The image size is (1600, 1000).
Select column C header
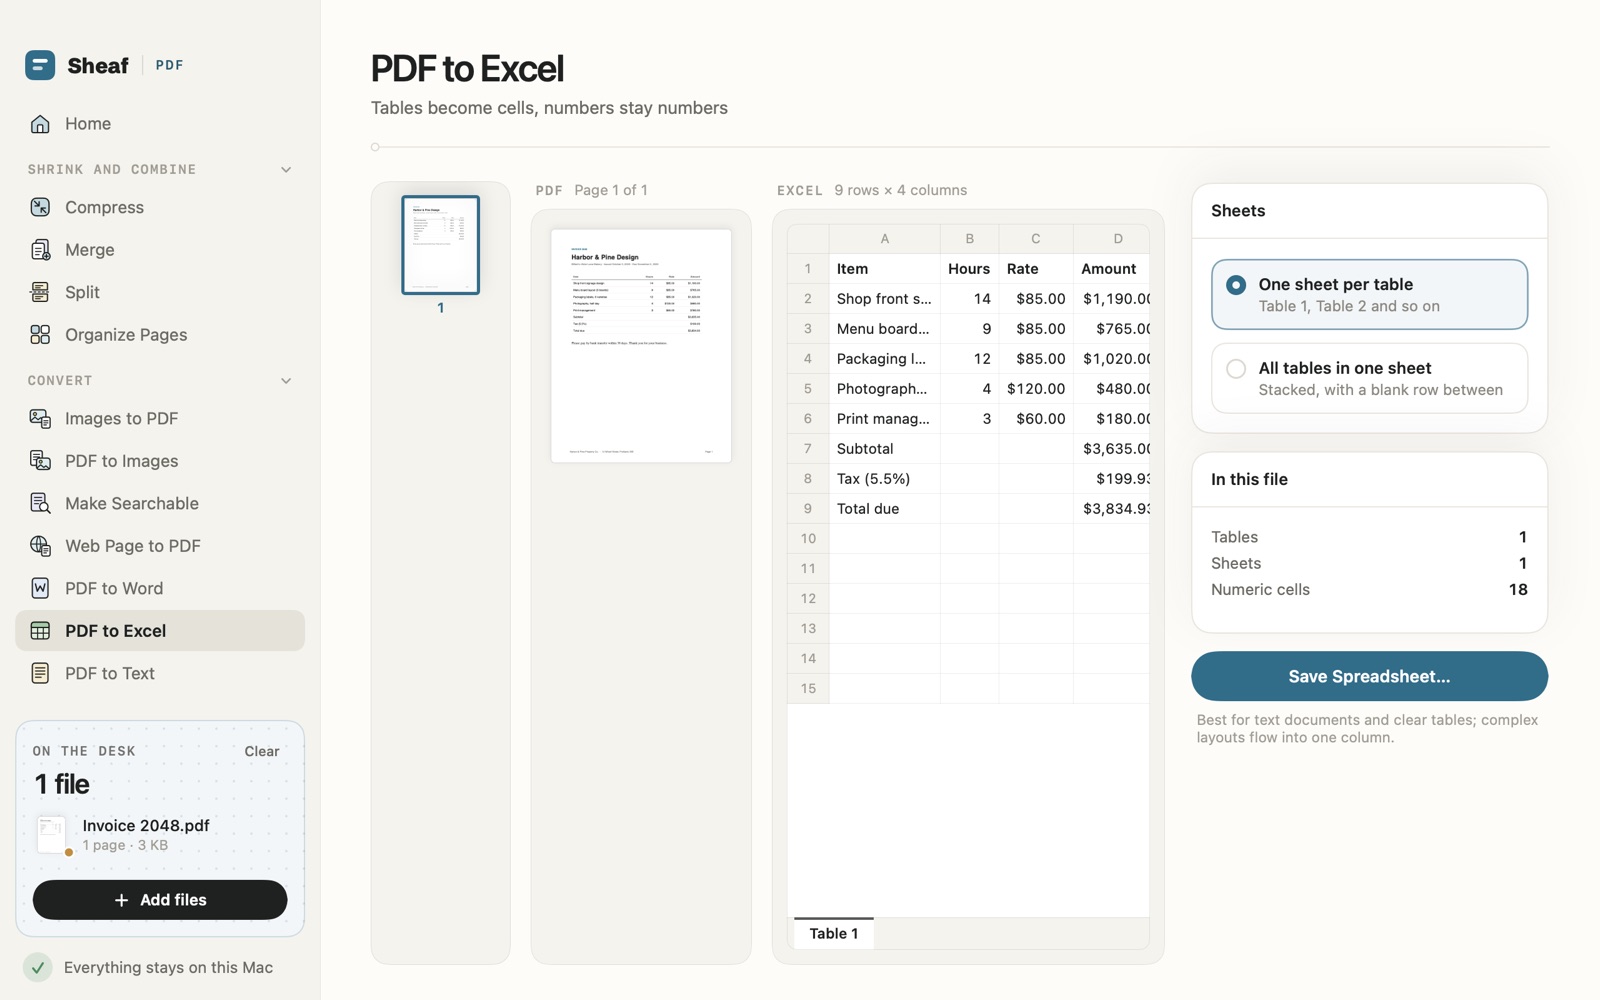[1036, 239]
